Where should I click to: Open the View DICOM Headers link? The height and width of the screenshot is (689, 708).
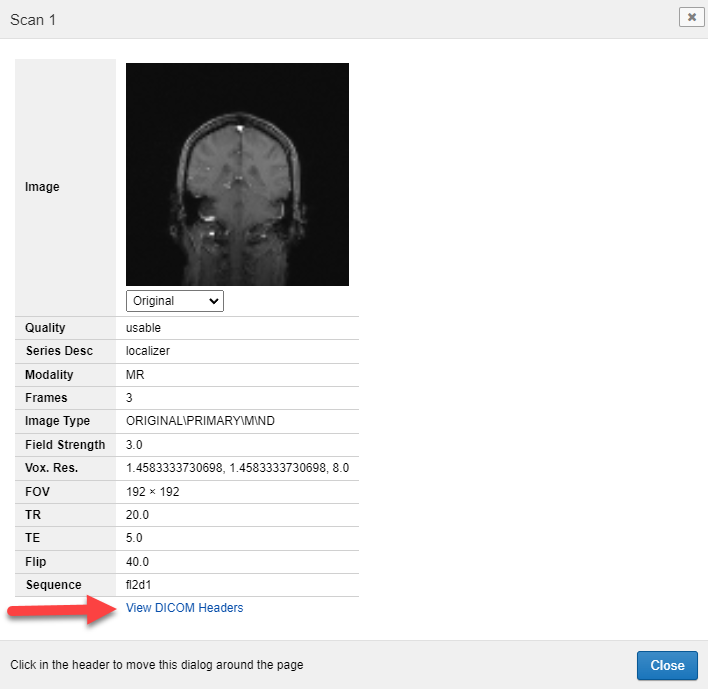click(184, 608)
